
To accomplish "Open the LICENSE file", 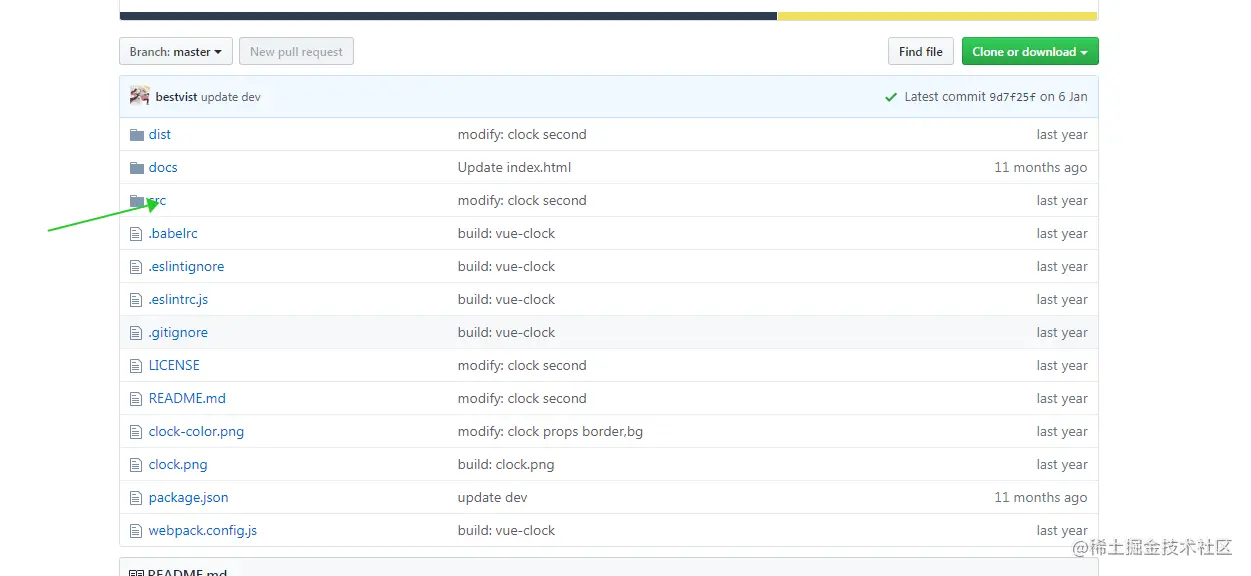I will pos(174,366).
